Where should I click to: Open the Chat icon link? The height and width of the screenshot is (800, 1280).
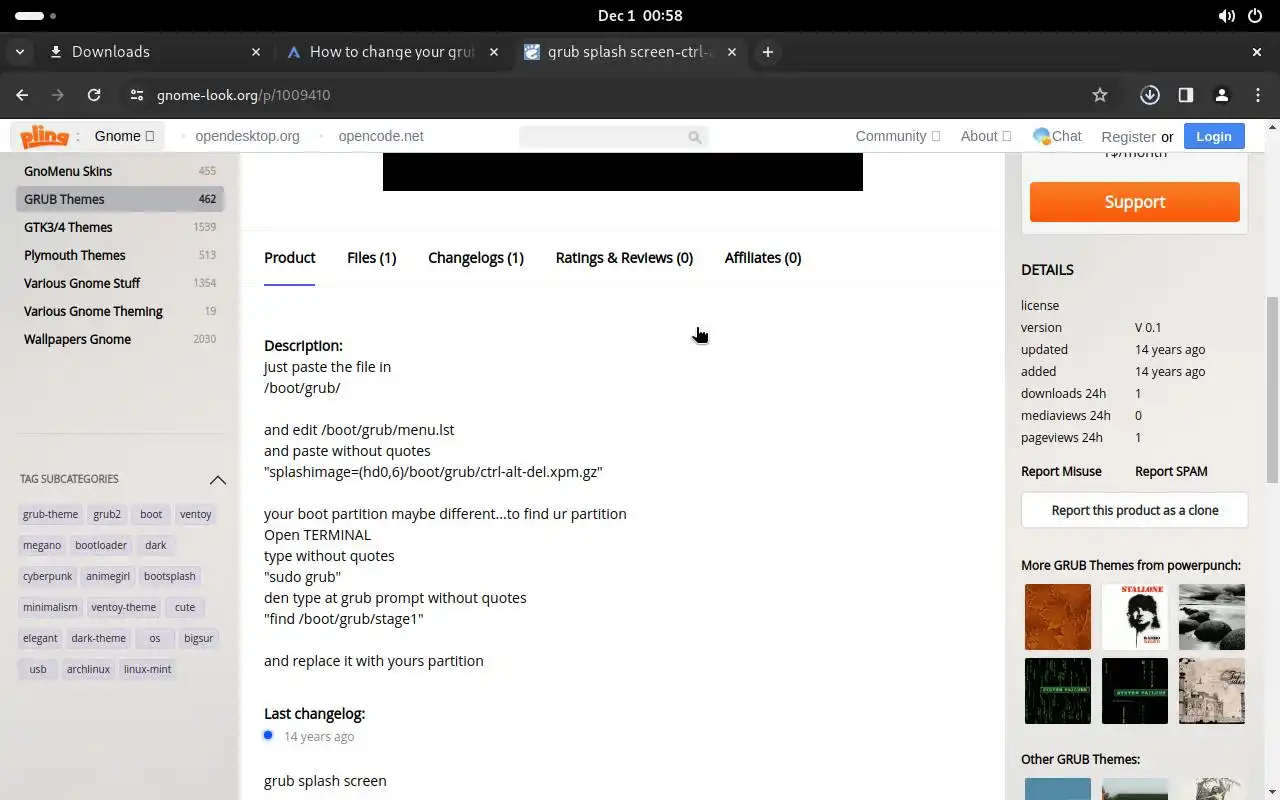click(1057, 136)
